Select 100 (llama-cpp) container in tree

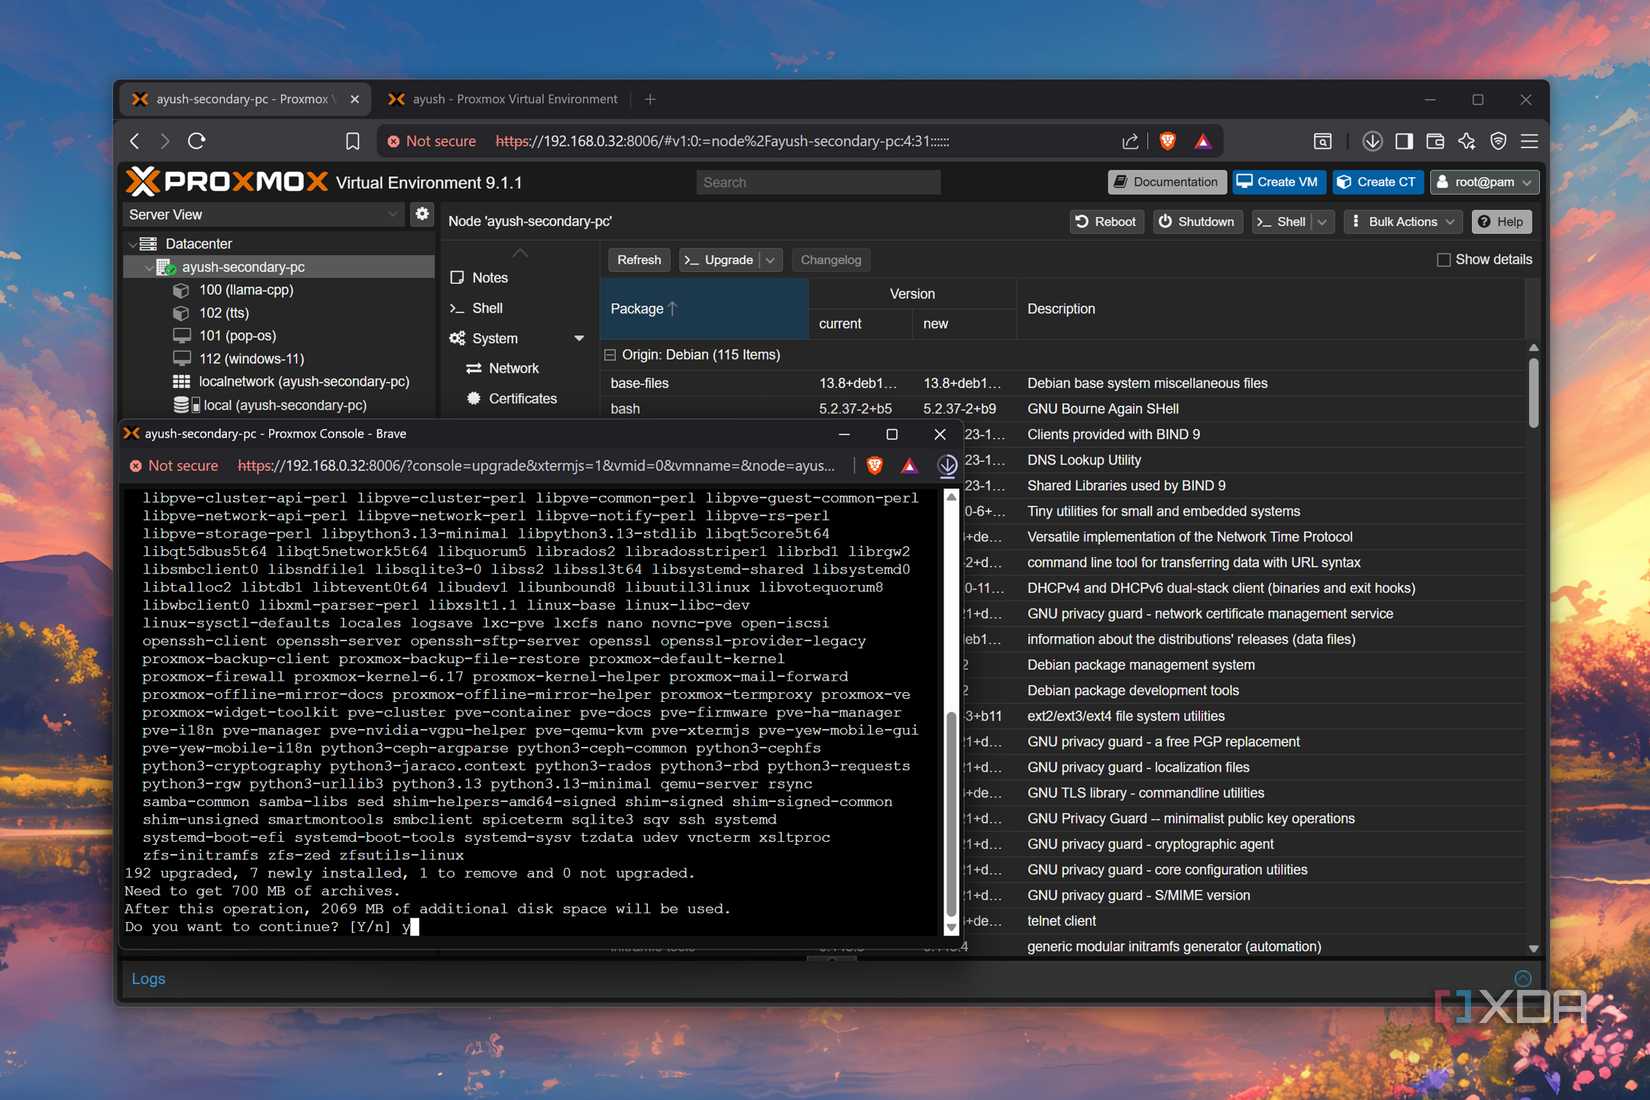click(246, 290)
